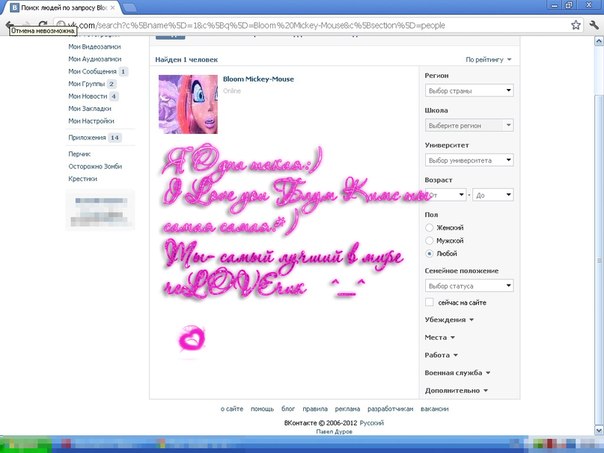The width and height of the screenshot is (604, 453).
Task: Open the Bloom Mickey-Mouse profile name link
Action: point(258,79)
